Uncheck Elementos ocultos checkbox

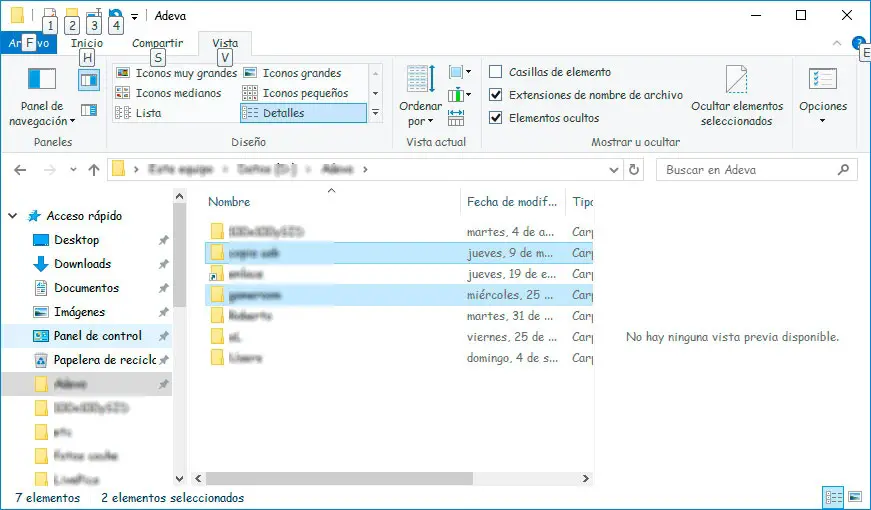click(495, 118)
